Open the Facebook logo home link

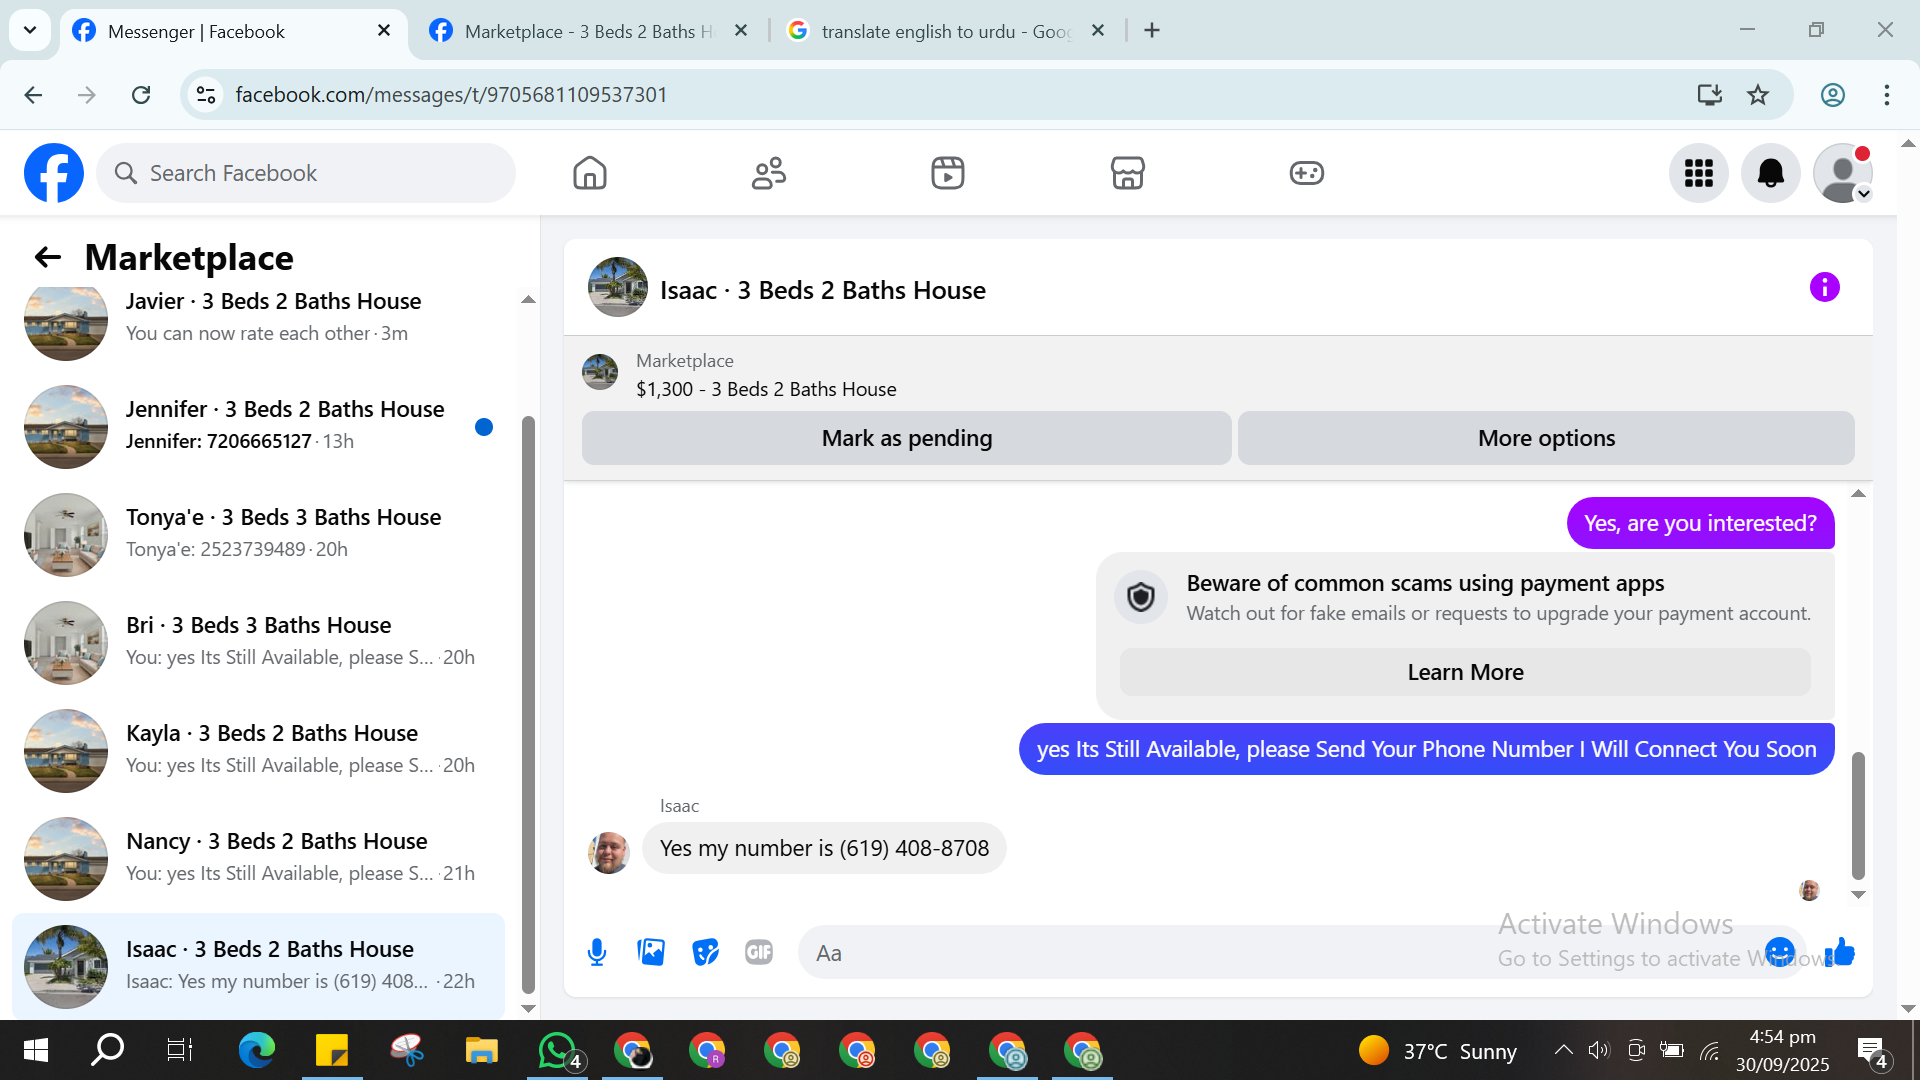54,173
